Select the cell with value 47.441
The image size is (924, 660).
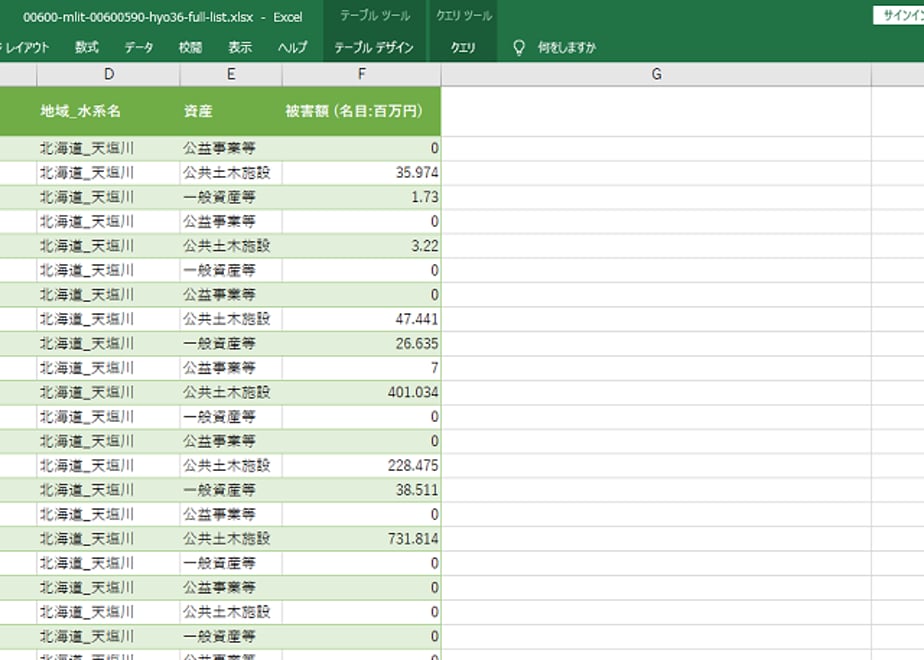coord(362,319)
